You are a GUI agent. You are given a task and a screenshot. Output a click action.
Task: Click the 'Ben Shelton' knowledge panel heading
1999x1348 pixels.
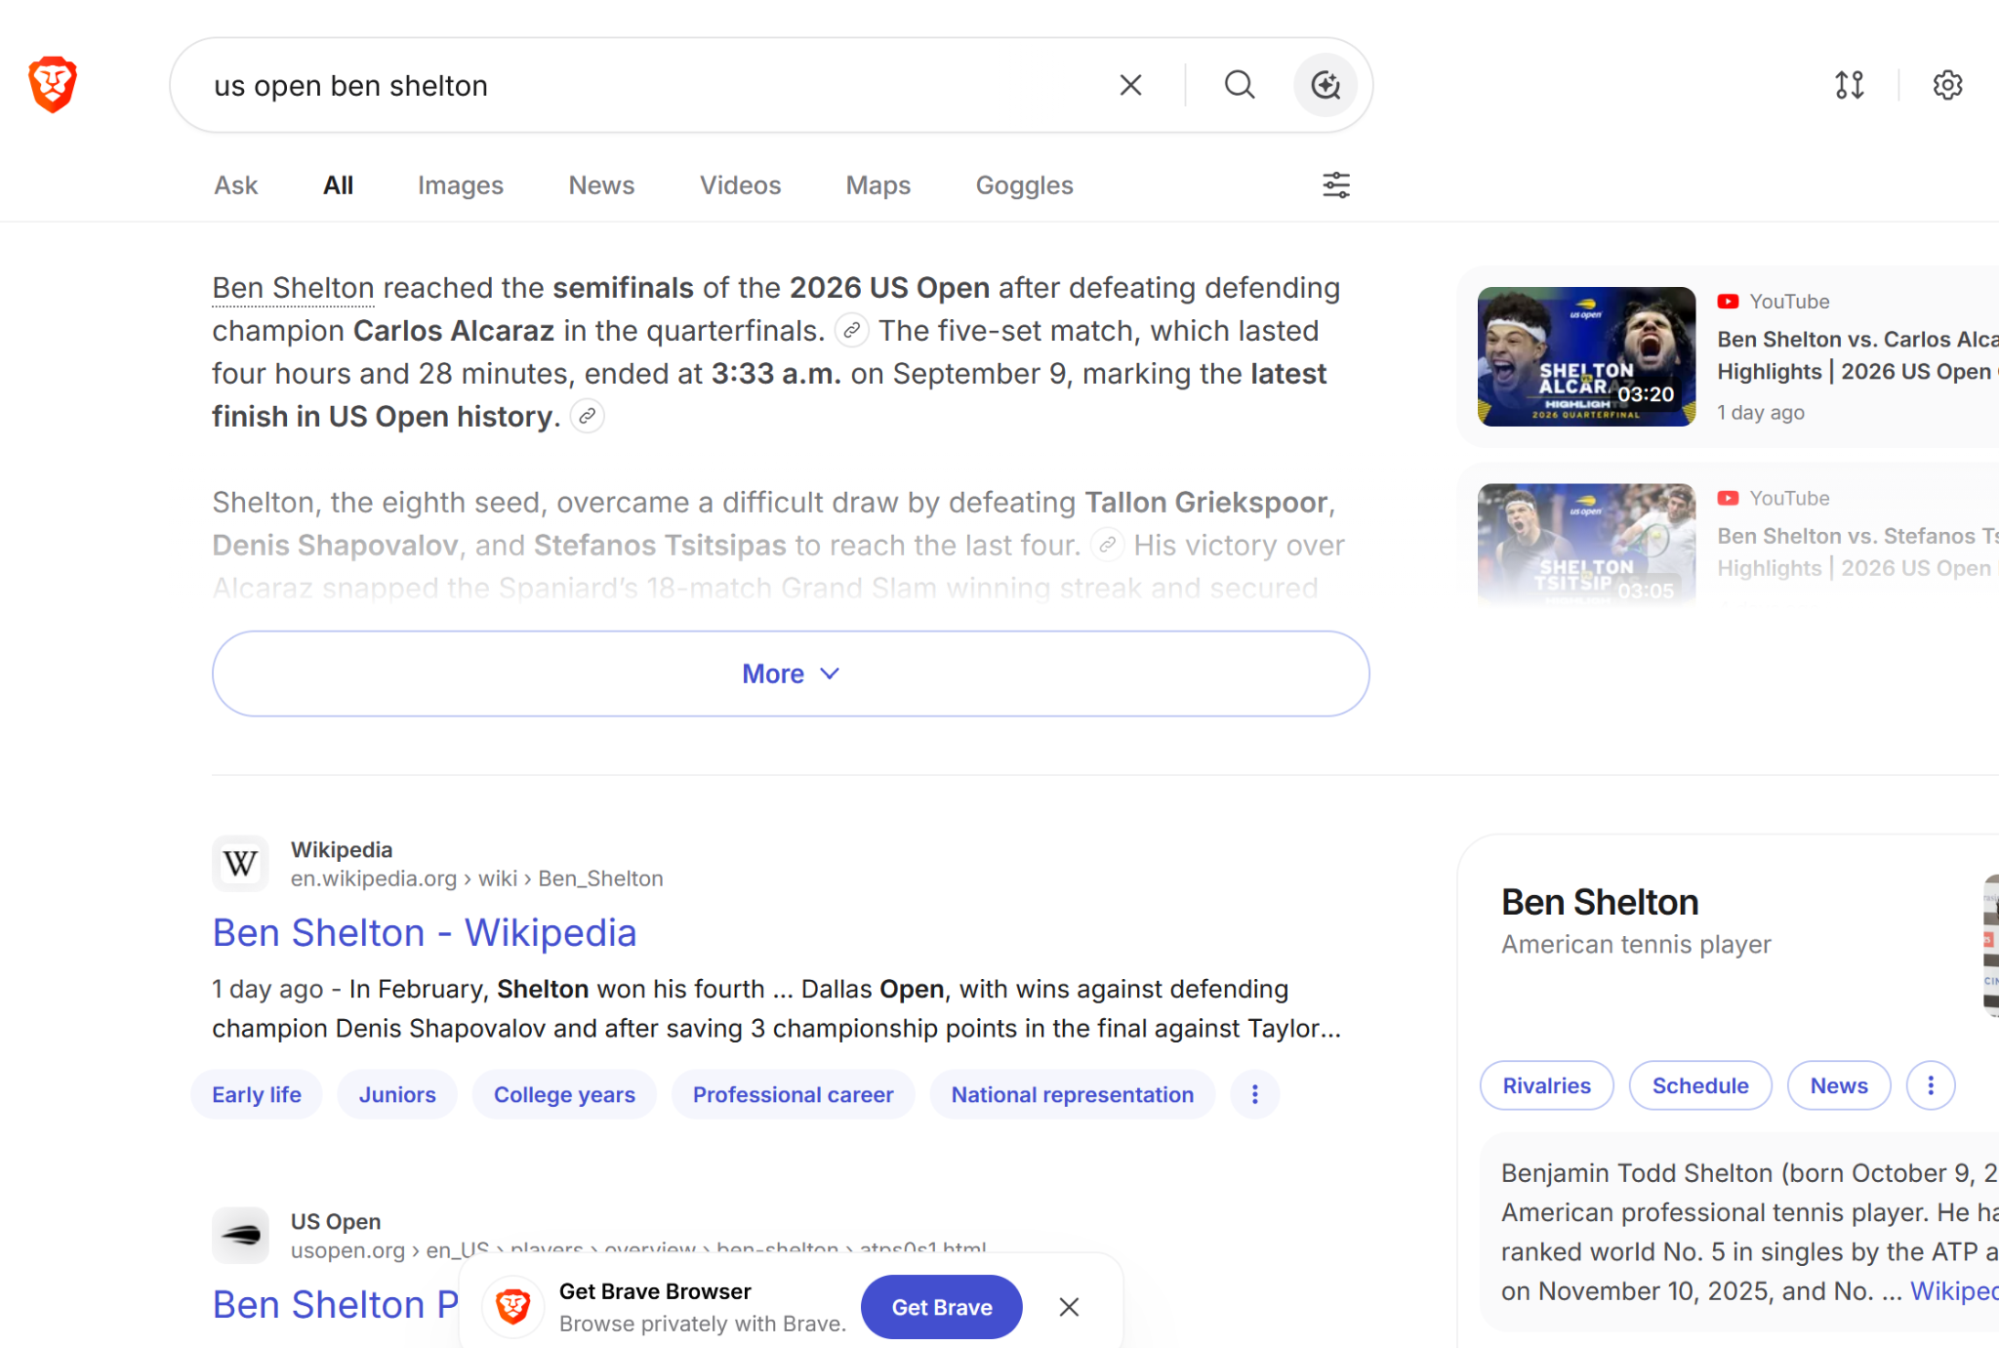(x=1599, y=902)
